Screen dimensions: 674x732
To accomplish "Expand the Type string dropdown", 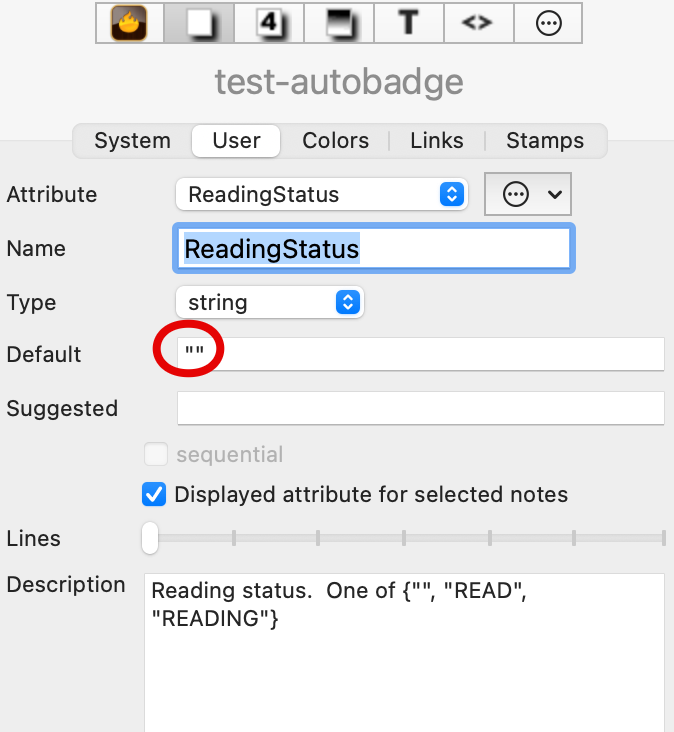I will pos(269,302).
